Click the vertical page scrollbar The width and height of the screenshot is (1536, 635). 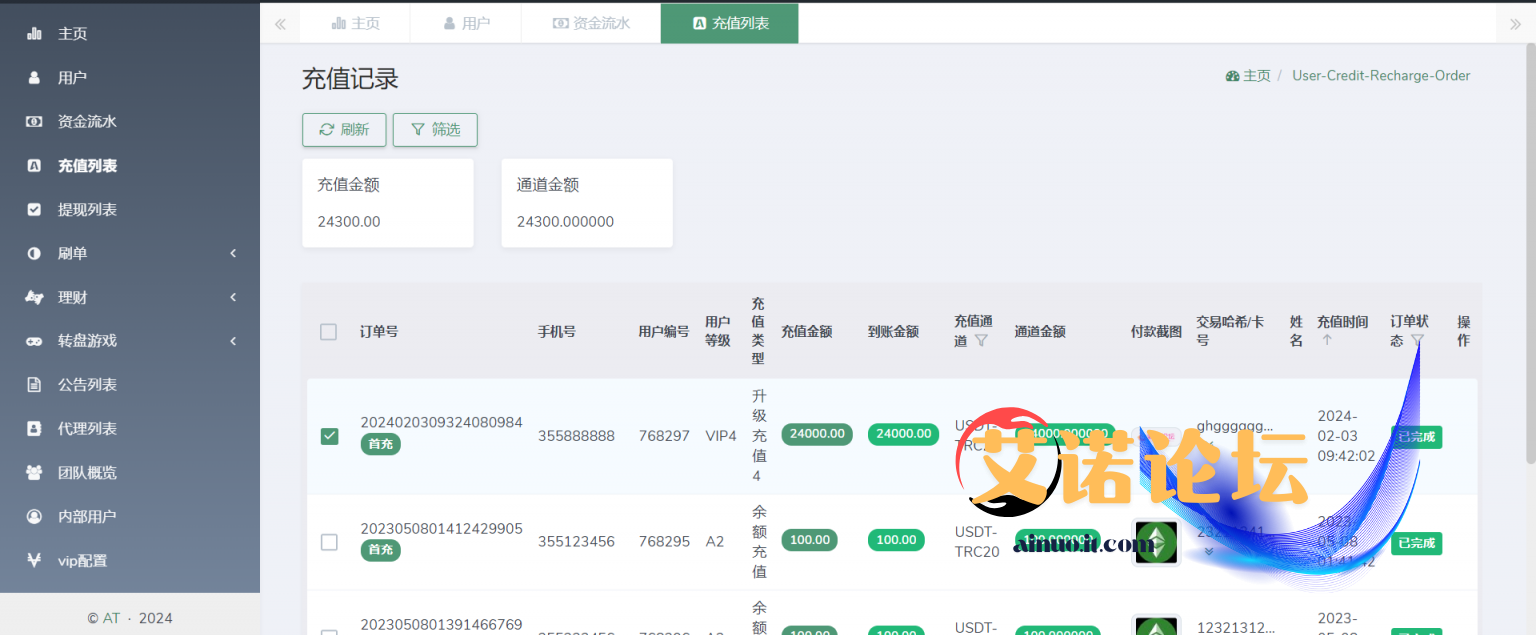(x=1530, y=254)
